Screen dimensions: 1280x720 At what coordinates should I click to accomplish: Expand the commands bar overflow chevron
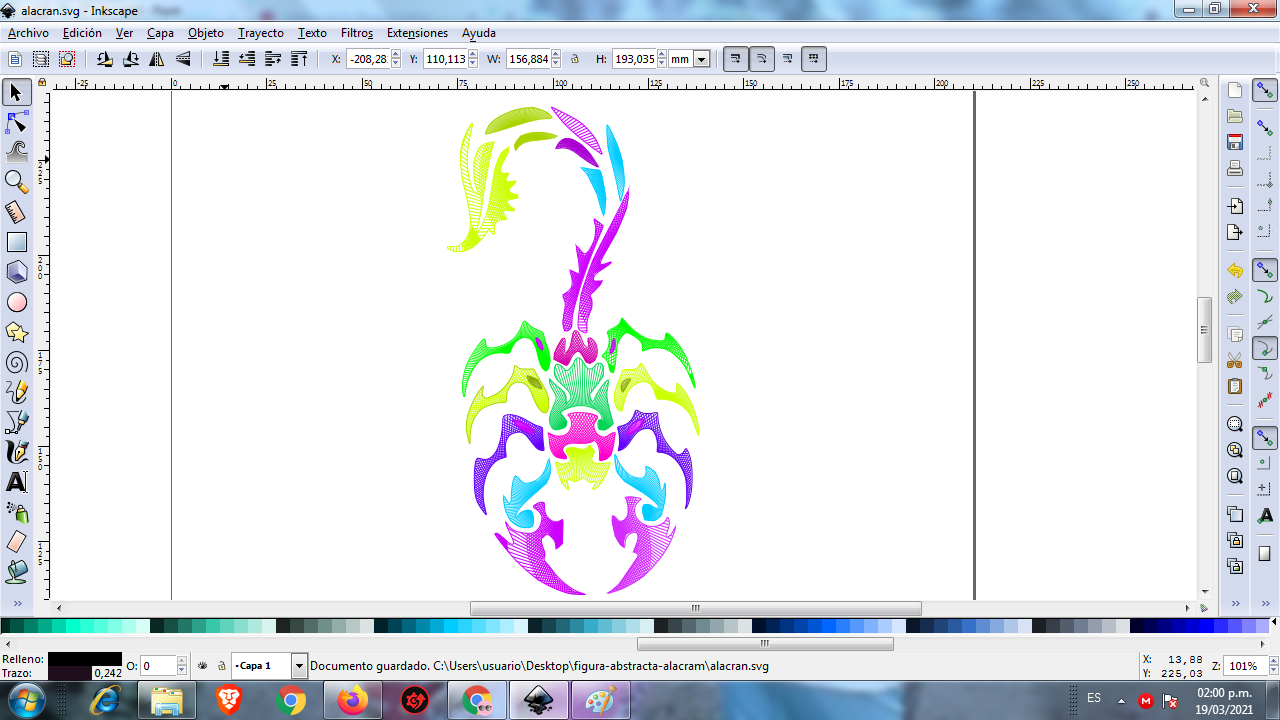point(1235,604)
